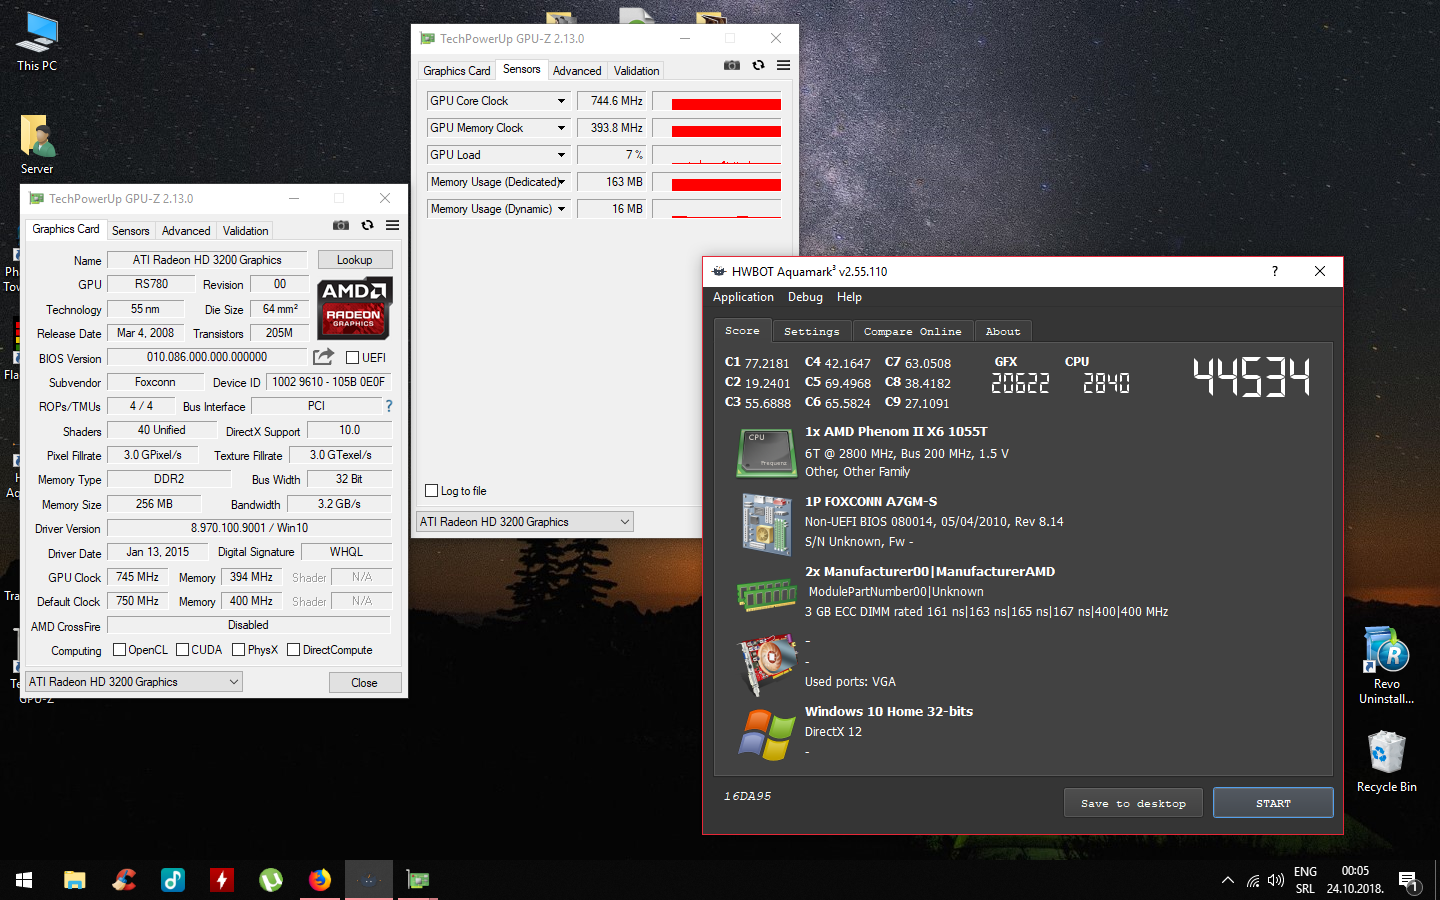Click the AMD Radeon Graphics logo

point(354,309)
